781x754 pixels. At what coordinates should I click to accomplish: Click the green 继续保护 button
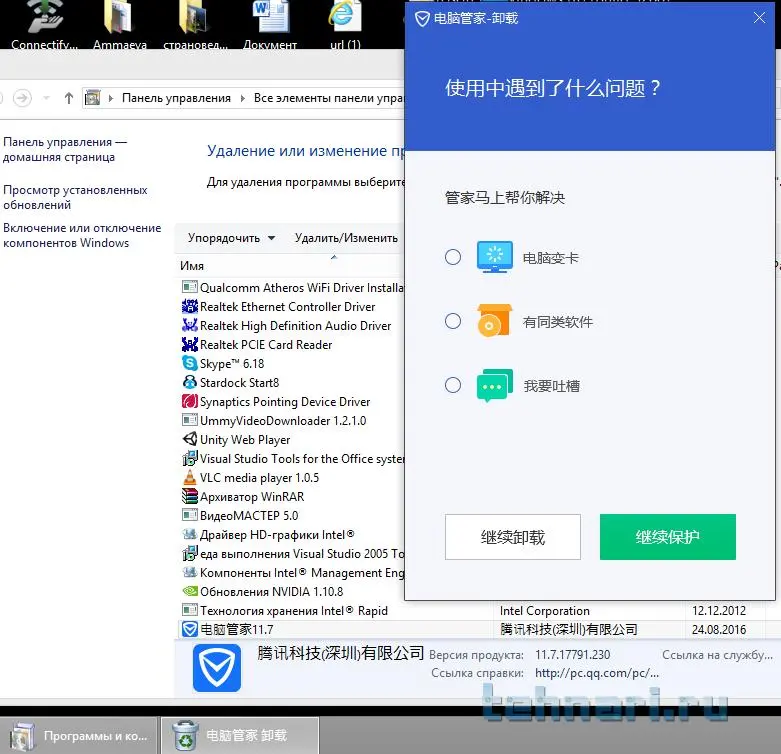point(667,537)
